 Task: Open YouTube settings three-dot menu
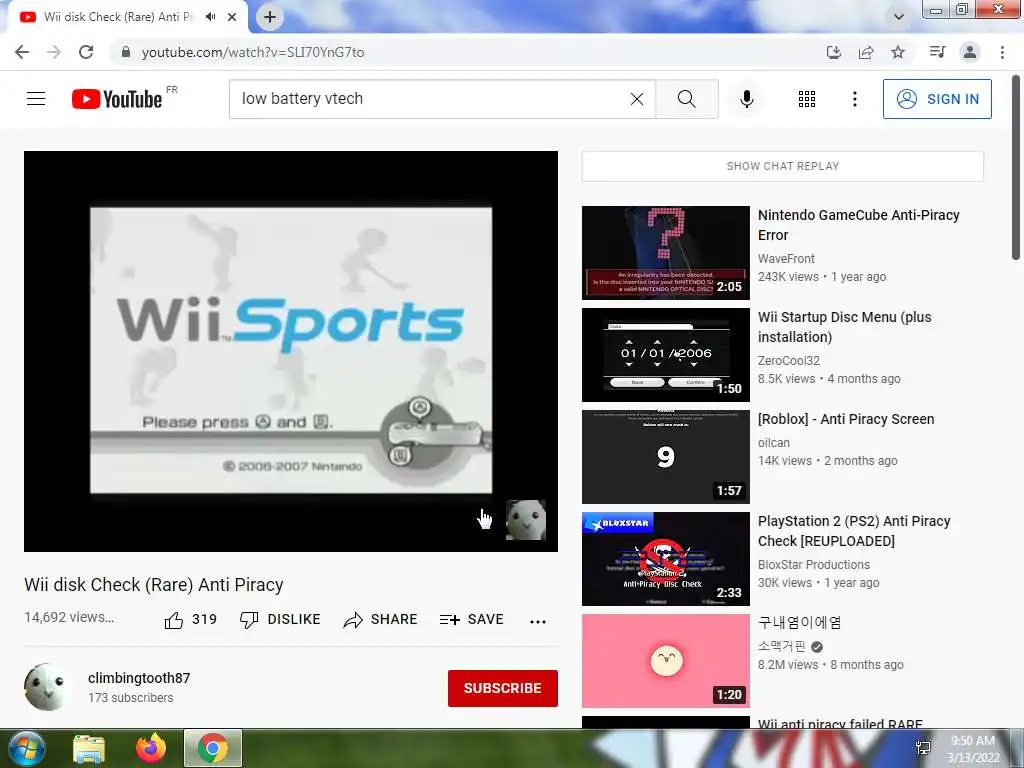tap(854, 99)
